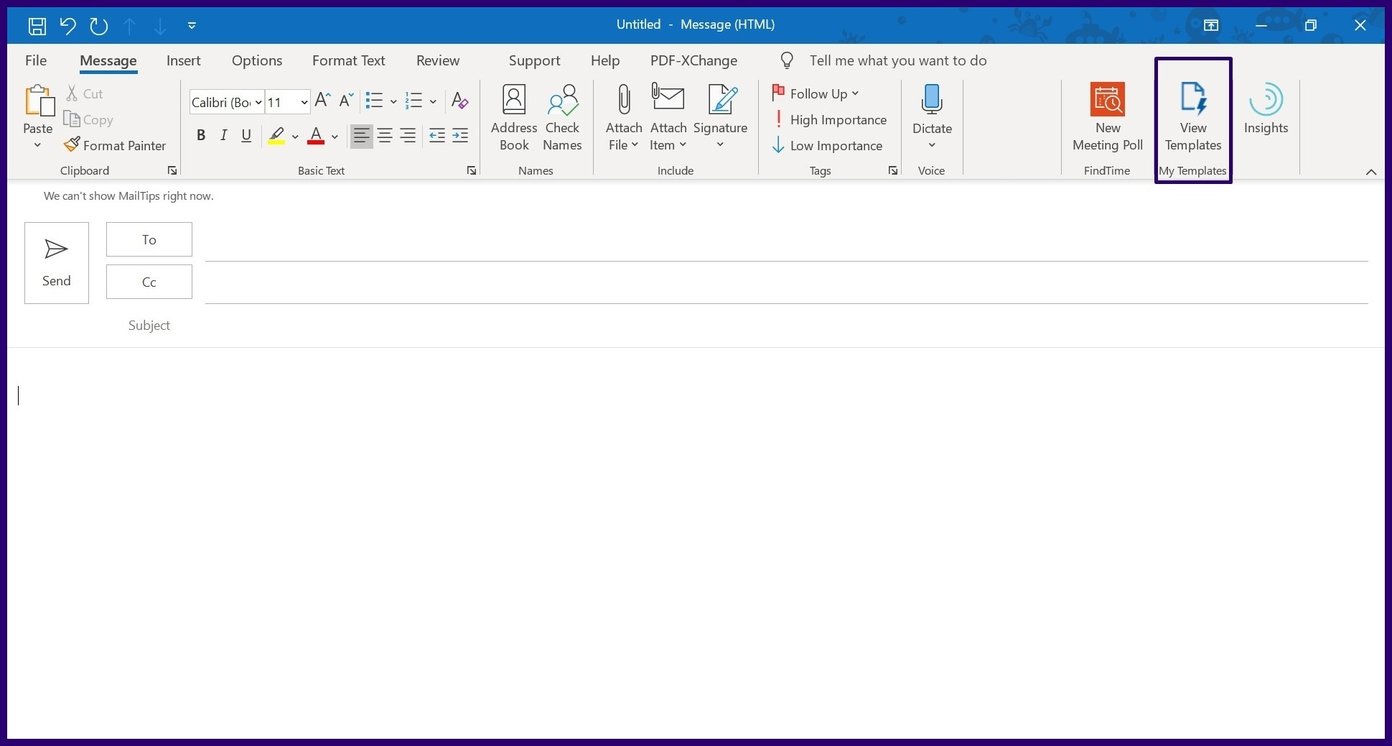Switch to the Format Text tab
This screenshot has height=746, width=1392.
348,60
